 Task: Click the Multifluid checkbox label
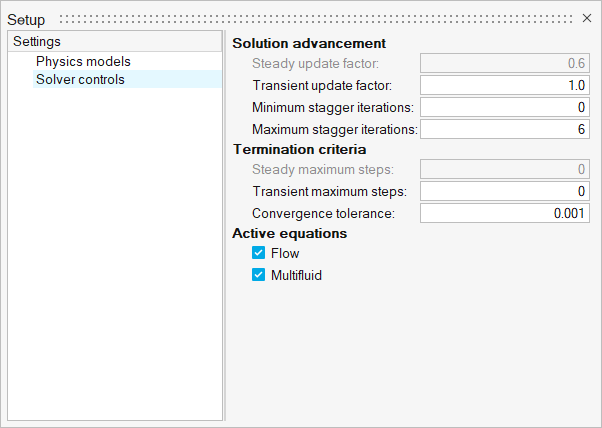296,274
